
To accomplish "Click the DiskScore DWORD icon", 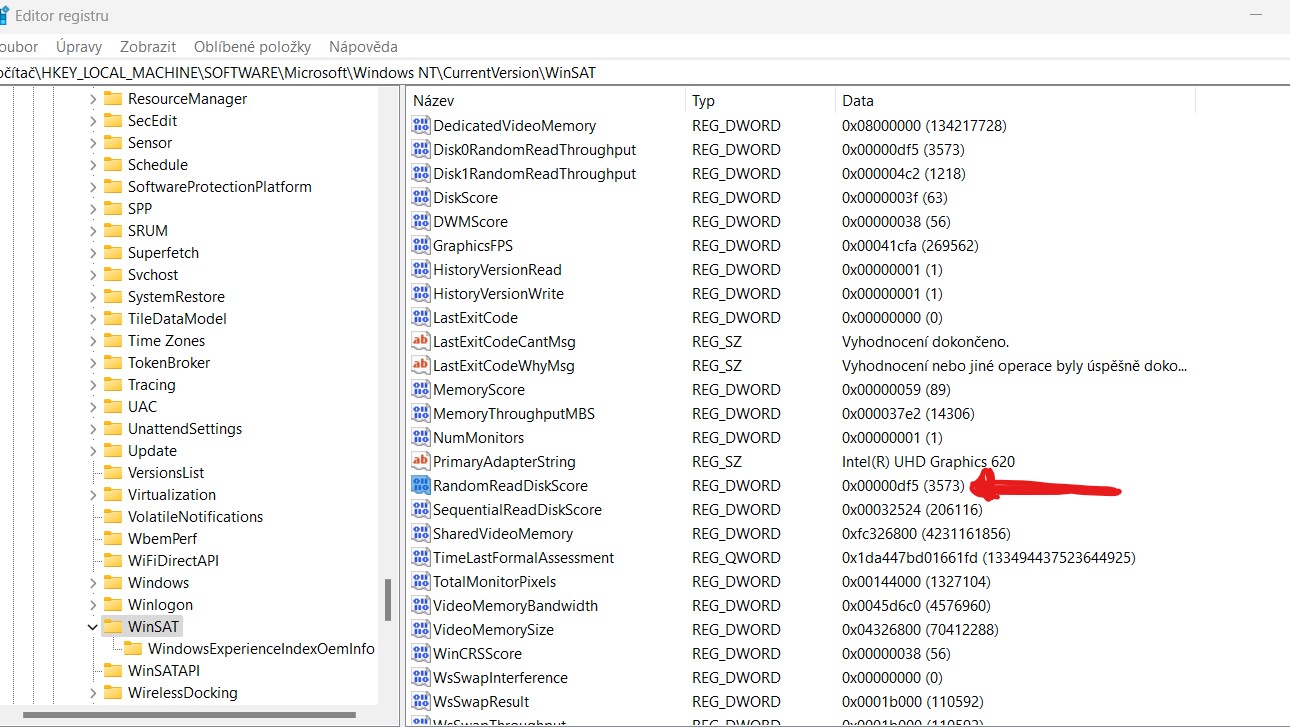I will pos(420,197).
